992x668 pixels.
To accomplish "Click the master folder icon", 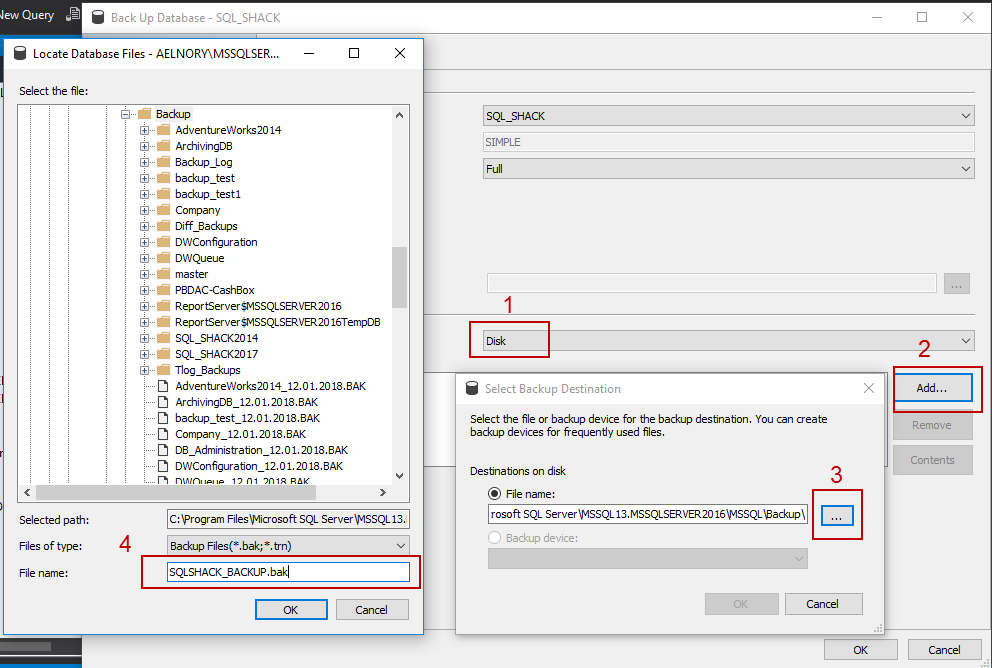I will tap(164, 274).
